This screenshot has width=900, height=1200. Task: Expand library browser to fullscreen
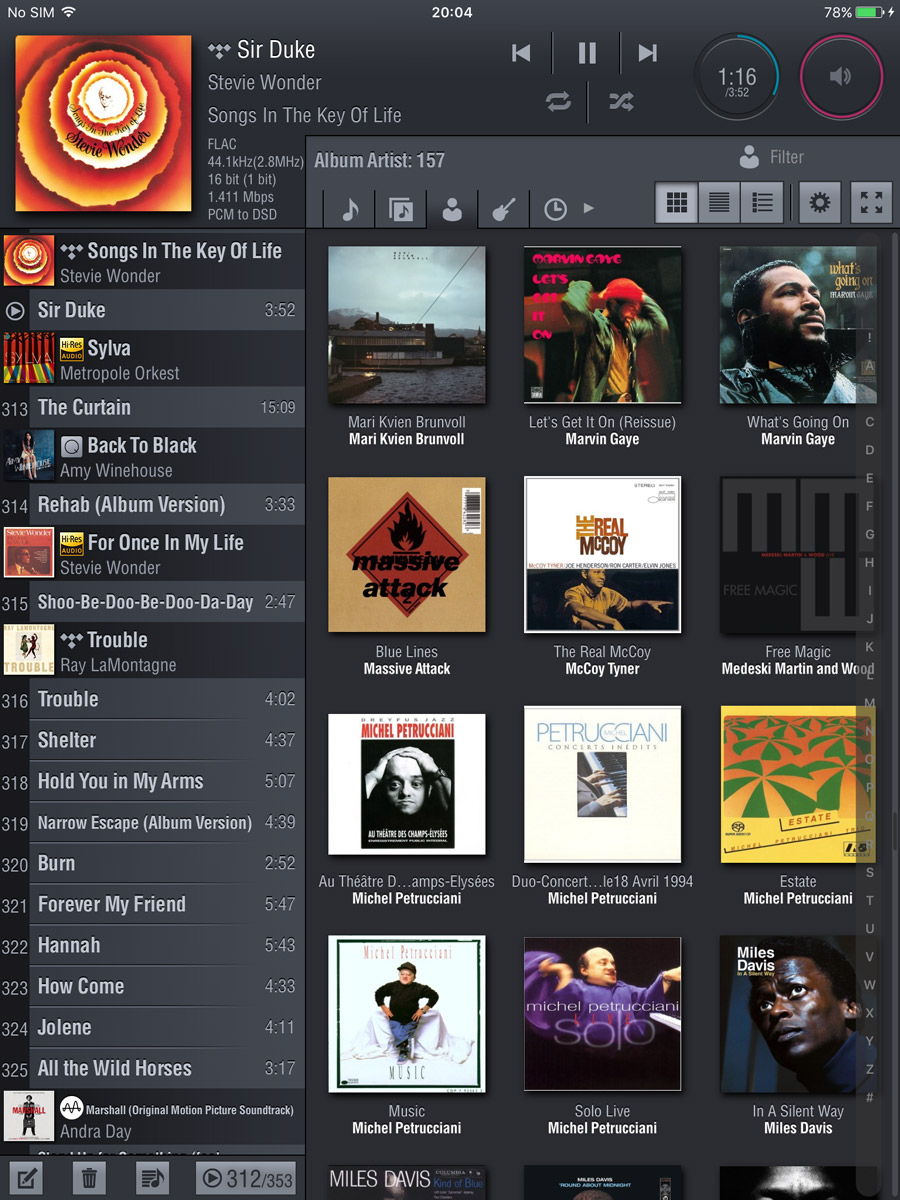coord(871,204)
